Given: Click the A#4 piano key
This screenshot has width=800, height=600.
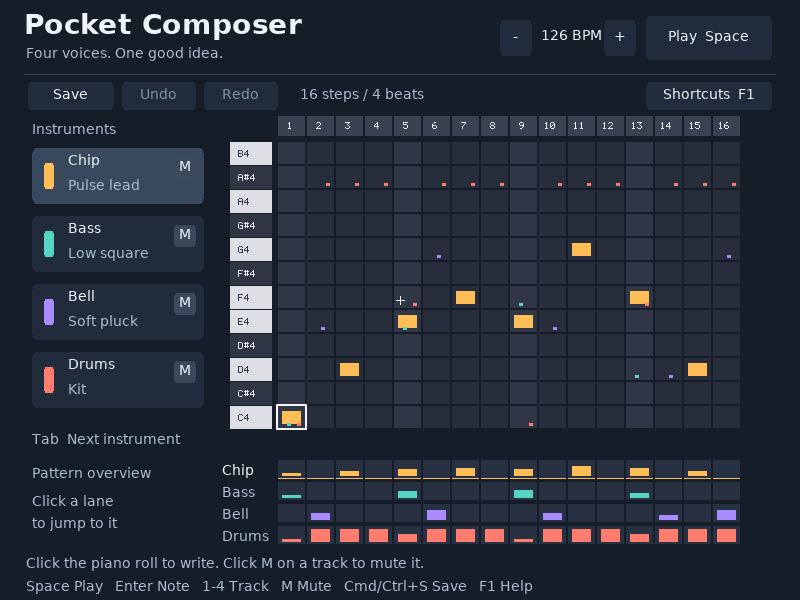Looking at the screenshot, I should point(251,178).
